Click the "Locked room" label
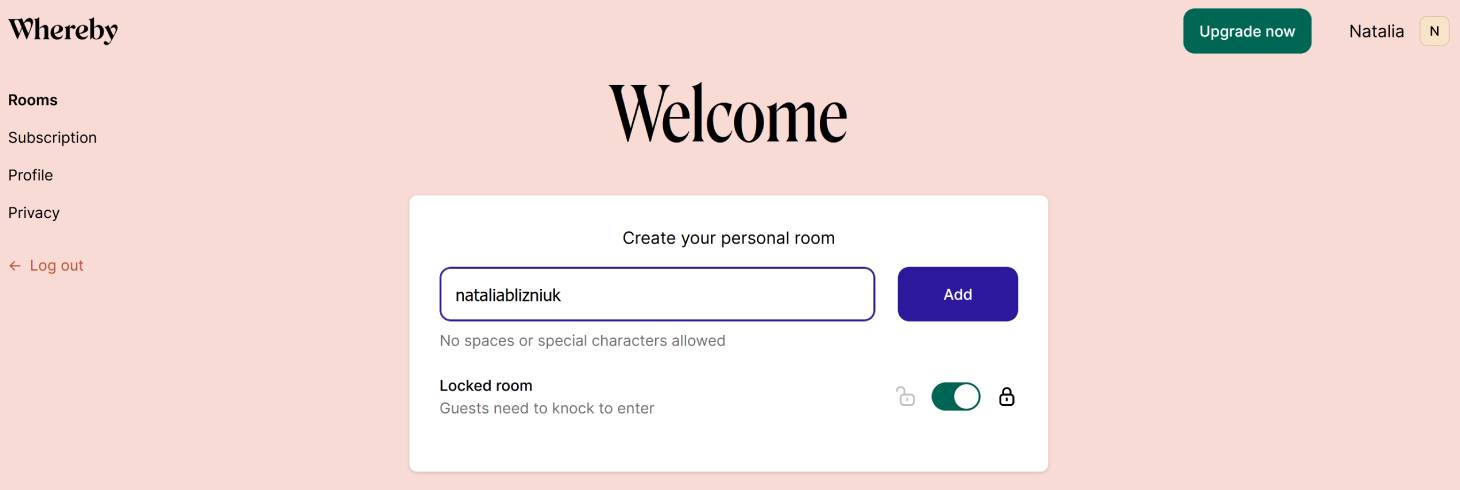1460x490 pixels. [x=486, y=386]
